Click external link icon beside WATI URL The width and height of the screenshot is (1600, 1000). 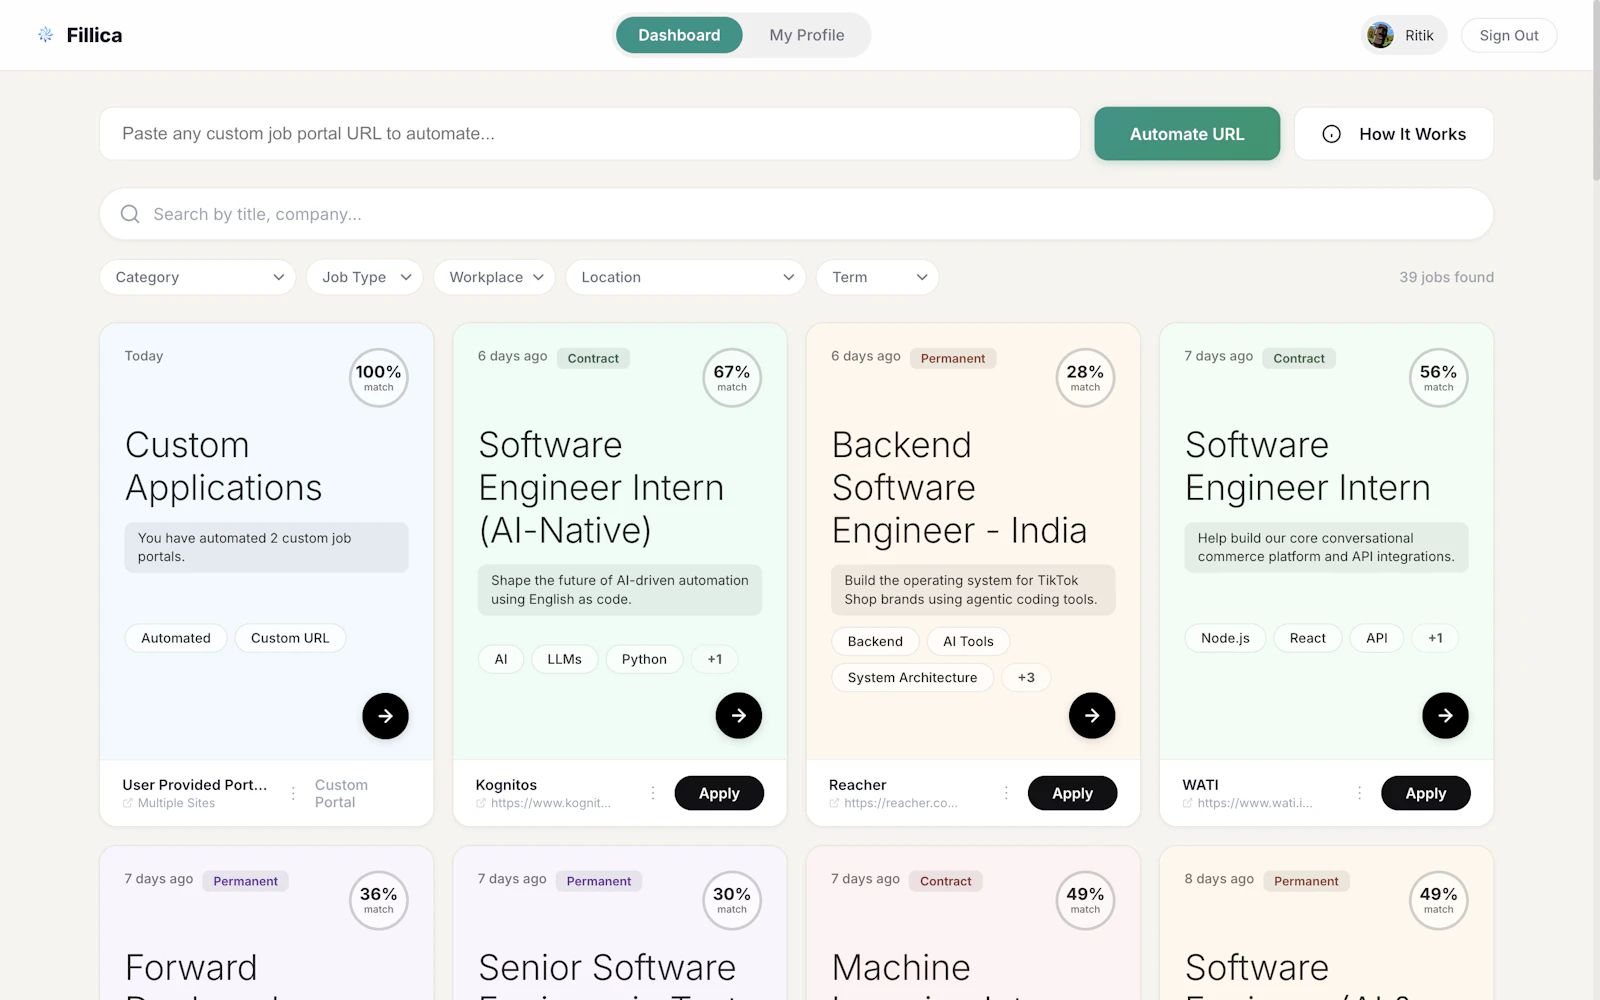[x=1187, y=803]
